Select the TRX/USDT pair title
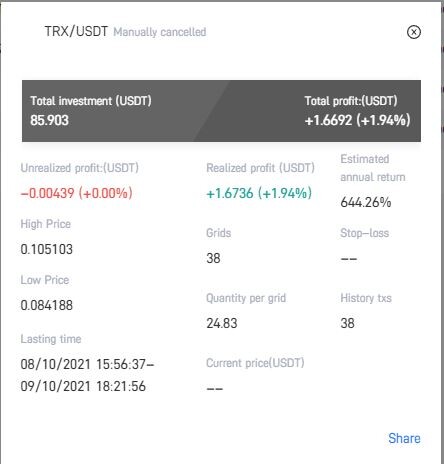The width and height of the screenshot is (444, 464). (76, 32)
